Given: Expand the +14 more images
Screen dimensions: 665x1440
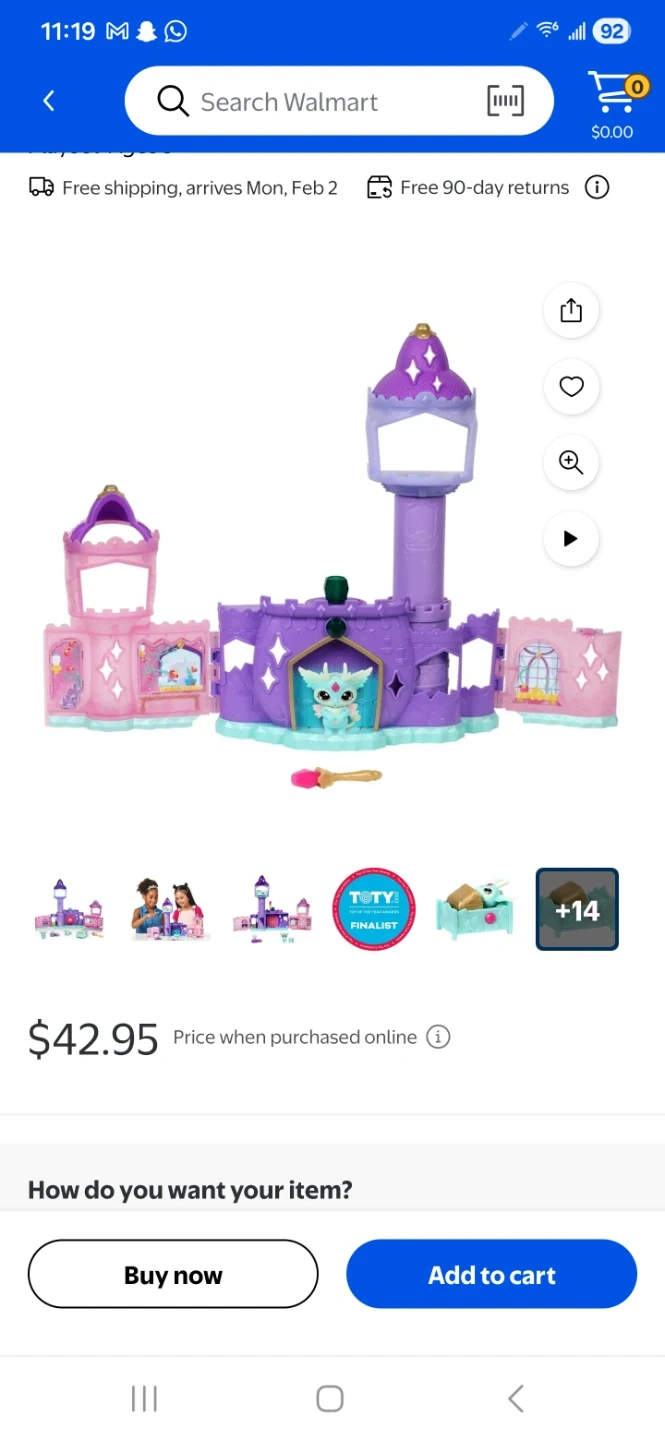Looking at the screenshot, I should [x=577, y=909].
